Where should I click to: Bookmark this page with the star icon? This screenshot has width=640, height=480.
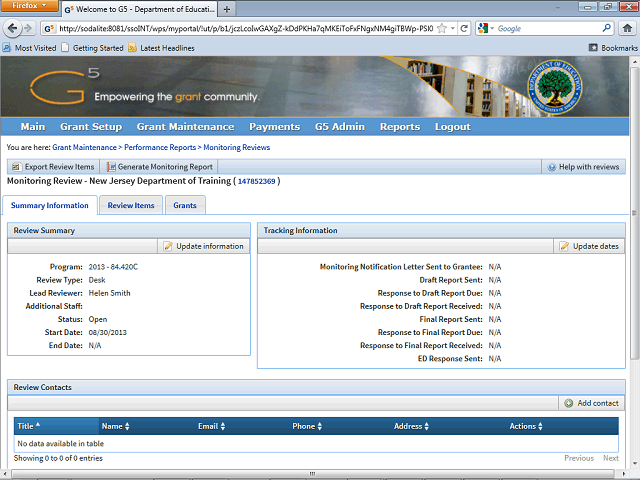(x=442, y=29)
